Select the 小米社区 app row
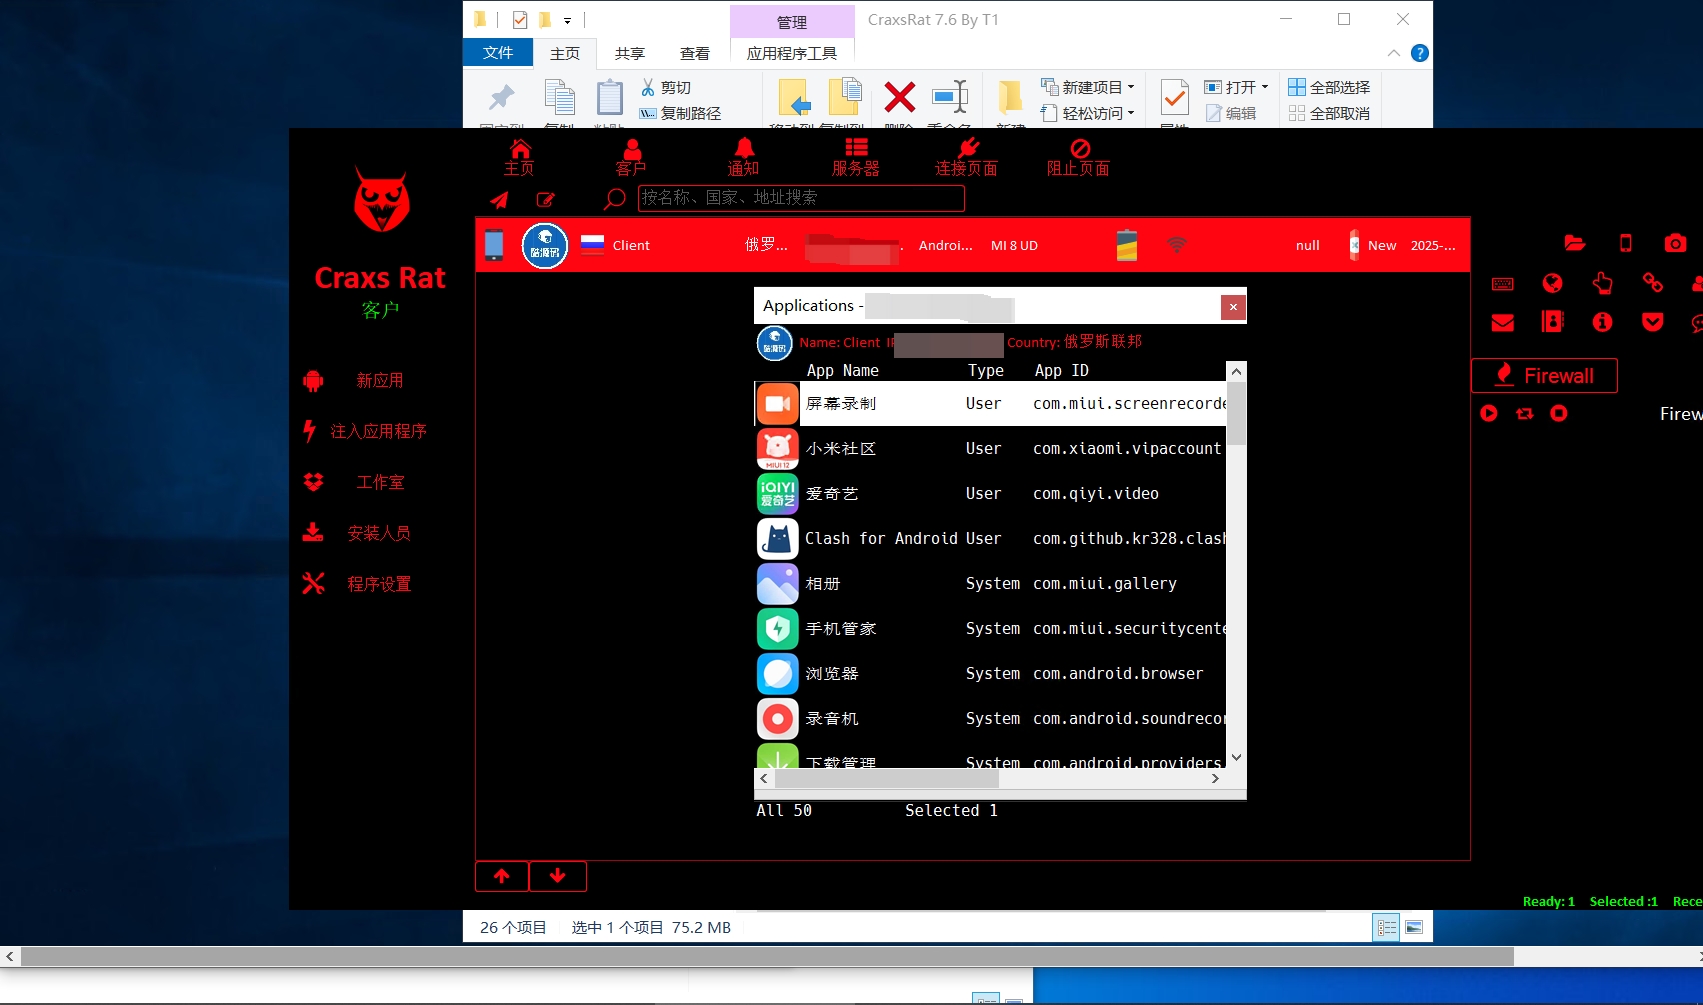The height and width of the screenshot is (1005, 1703). coord(990,449)
